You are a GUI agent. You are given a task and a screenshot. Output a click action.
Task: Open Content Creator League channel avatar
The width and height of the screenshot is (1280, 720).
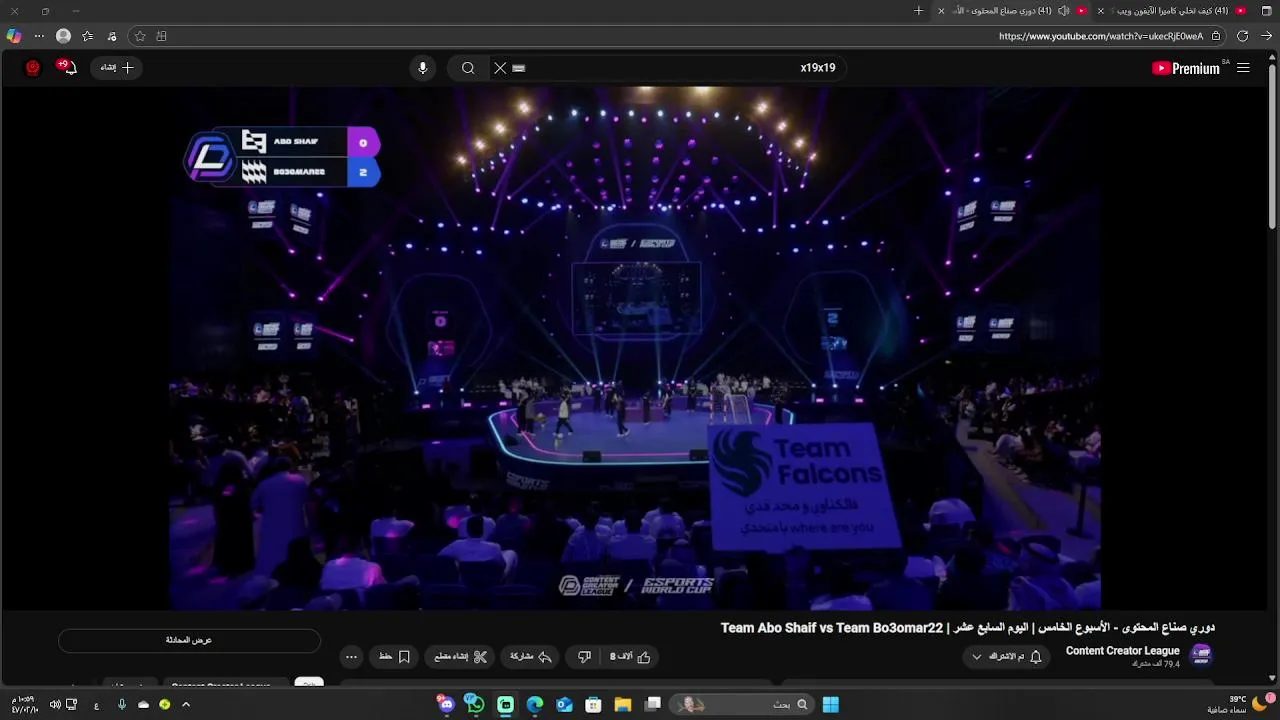tap(1201, 655)
